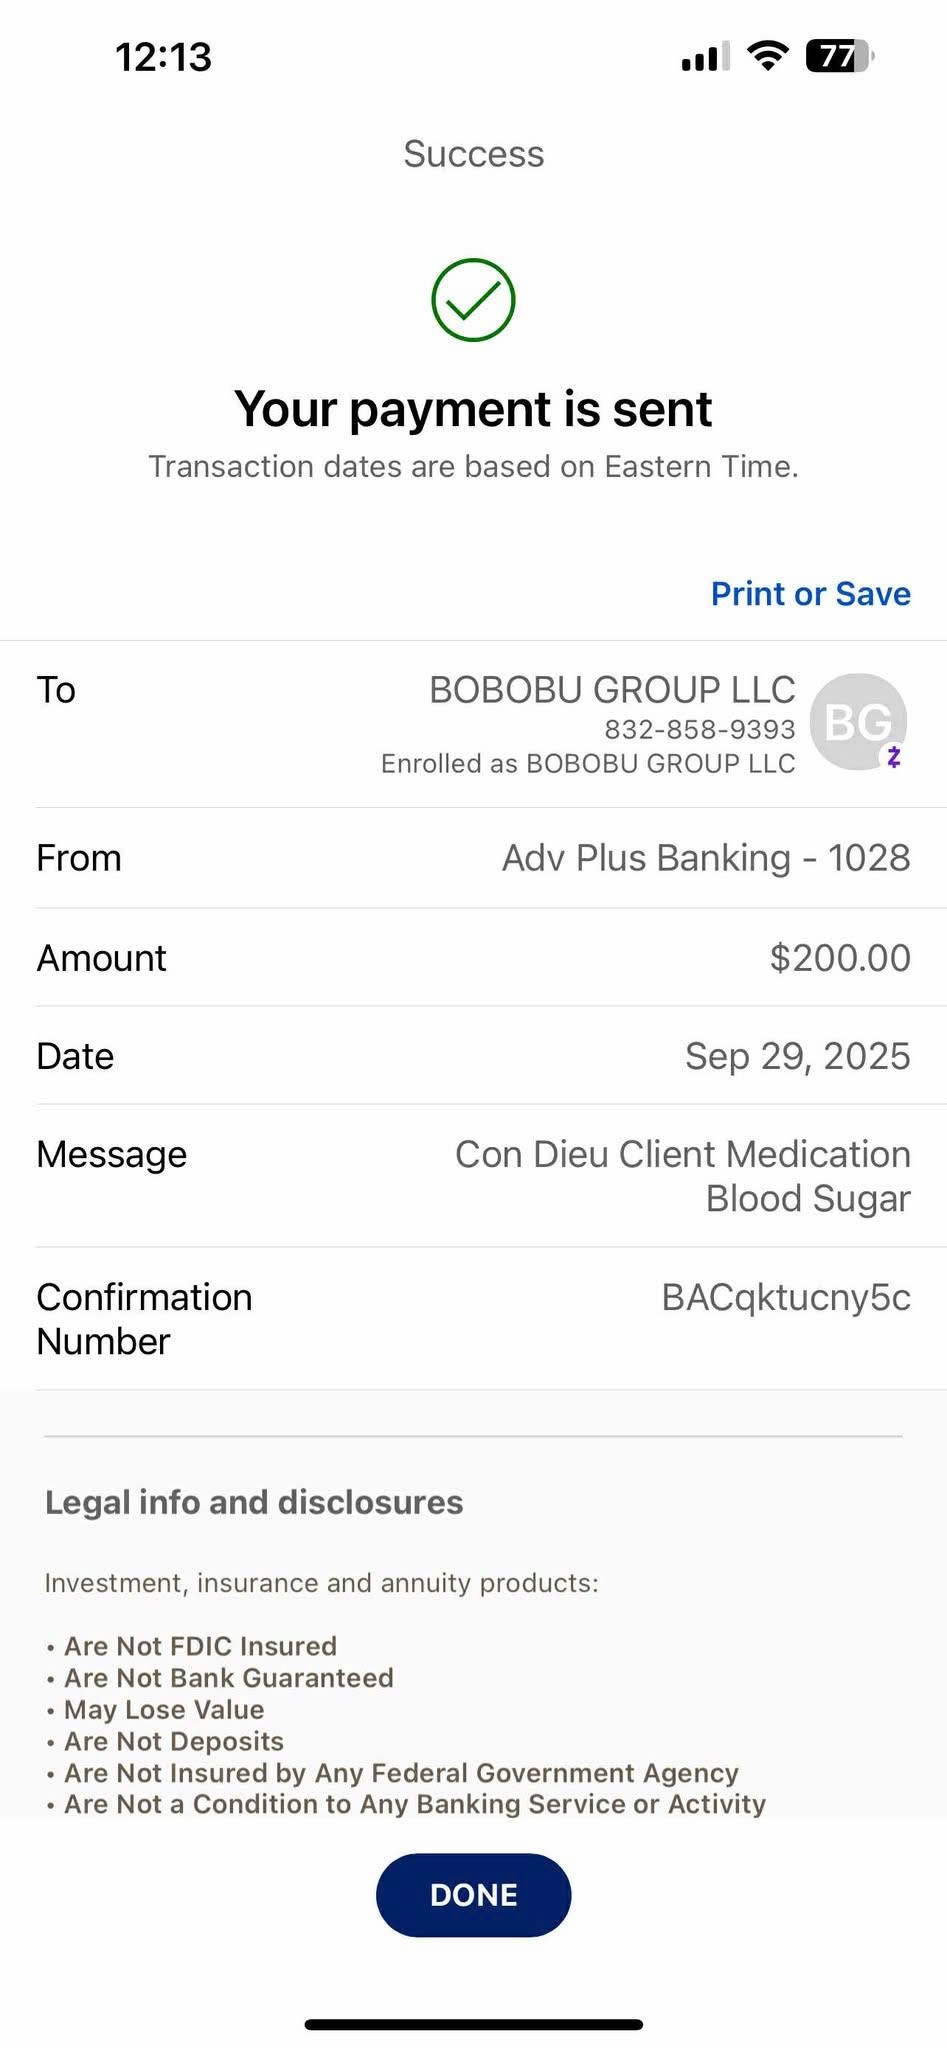Tap the battery level indicator

[839, 56]
